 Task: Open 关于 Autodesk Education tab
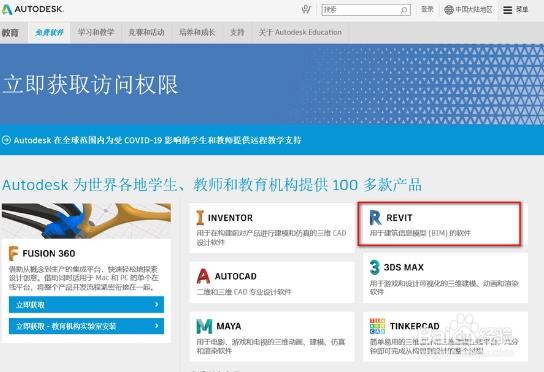click(300, 33)
